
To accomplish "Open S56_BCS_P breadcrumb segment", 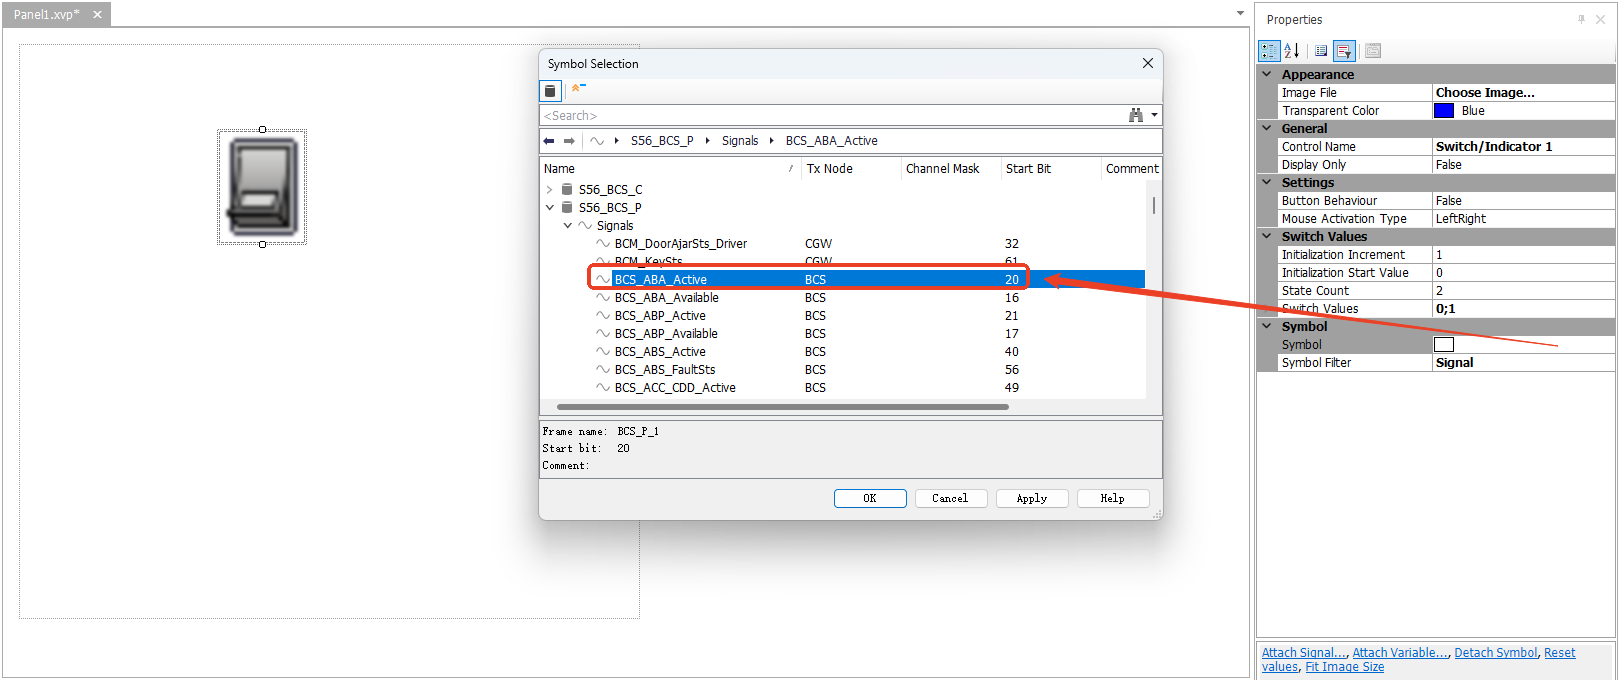I will (662, 141).
